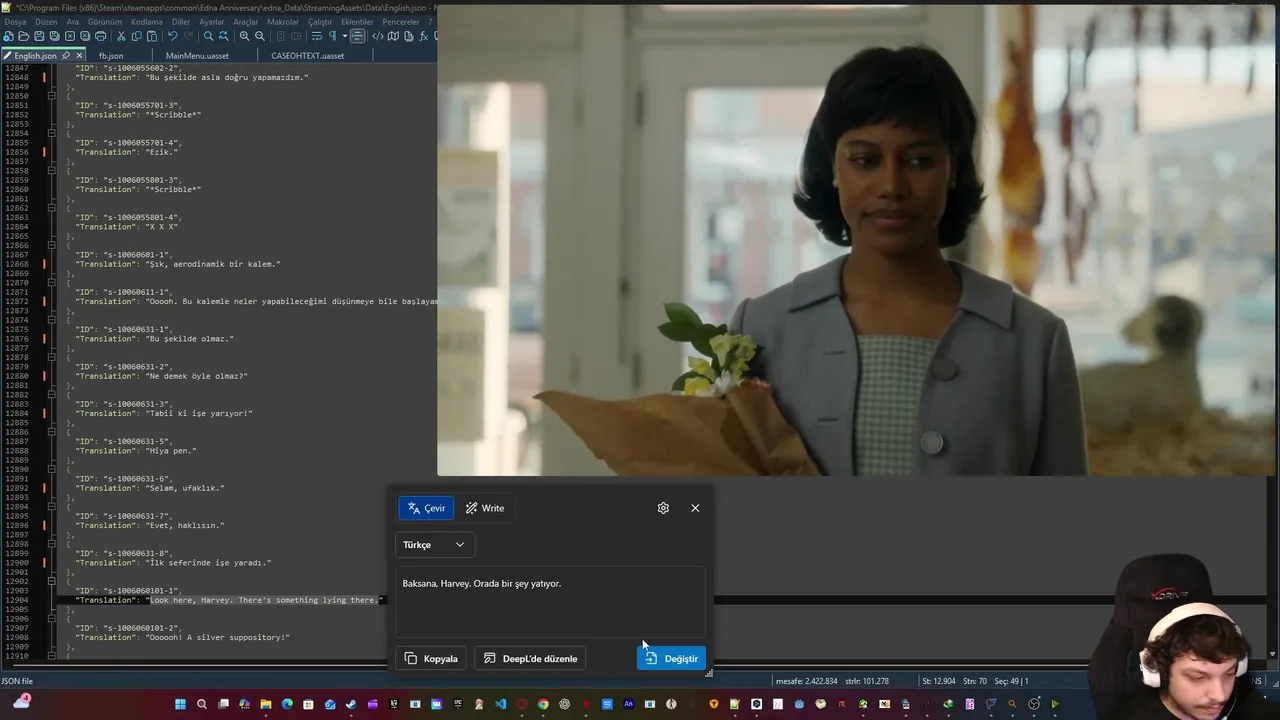The height and width of the screenshot is (720, 1280).
Task: Open the Dosya menu
Action: (15, 22)
